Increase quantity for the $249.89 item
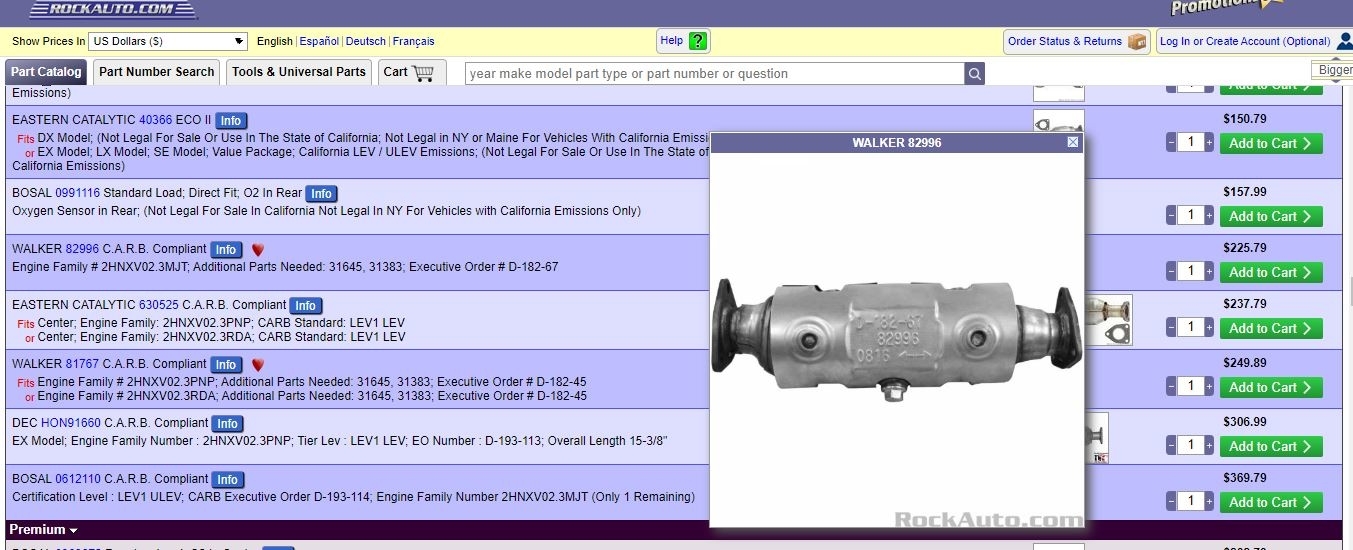The image size is (1353, 550). (1209, 387)
